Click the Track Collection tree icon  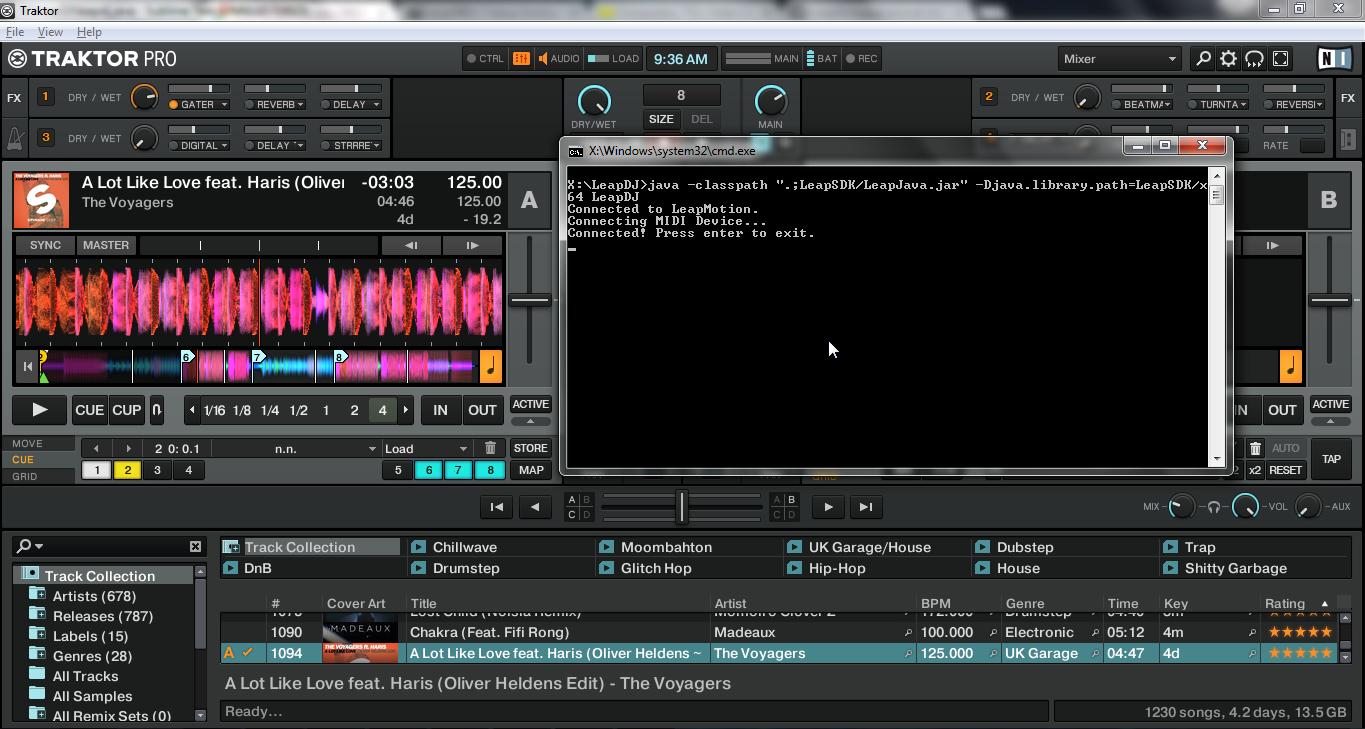tap(30, 575)
